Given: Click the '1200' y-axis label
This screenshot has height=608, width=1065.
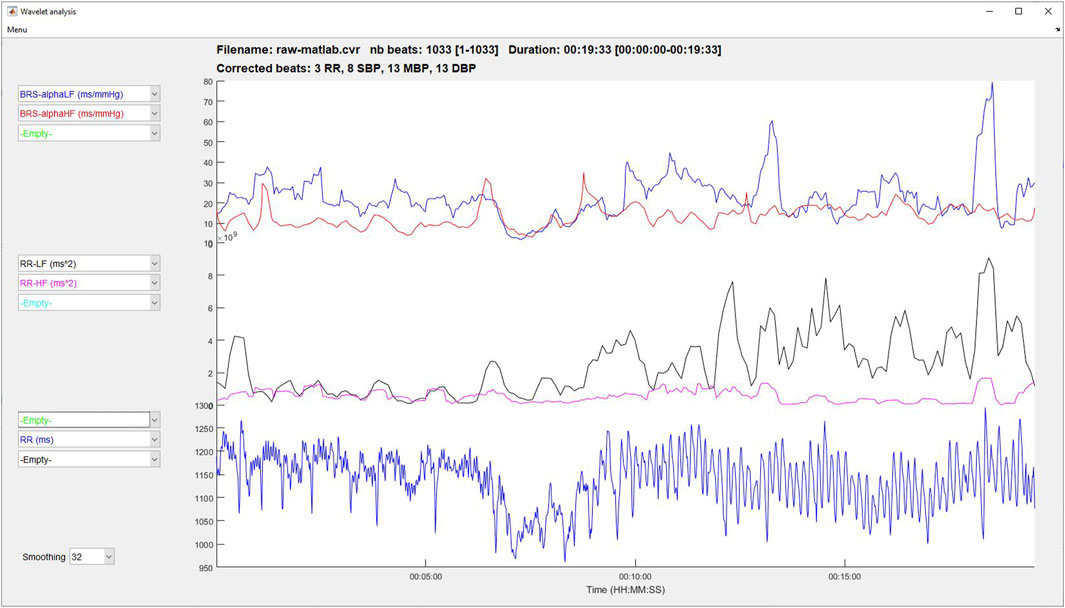Looking at the screenshot, I should point(204,452).
